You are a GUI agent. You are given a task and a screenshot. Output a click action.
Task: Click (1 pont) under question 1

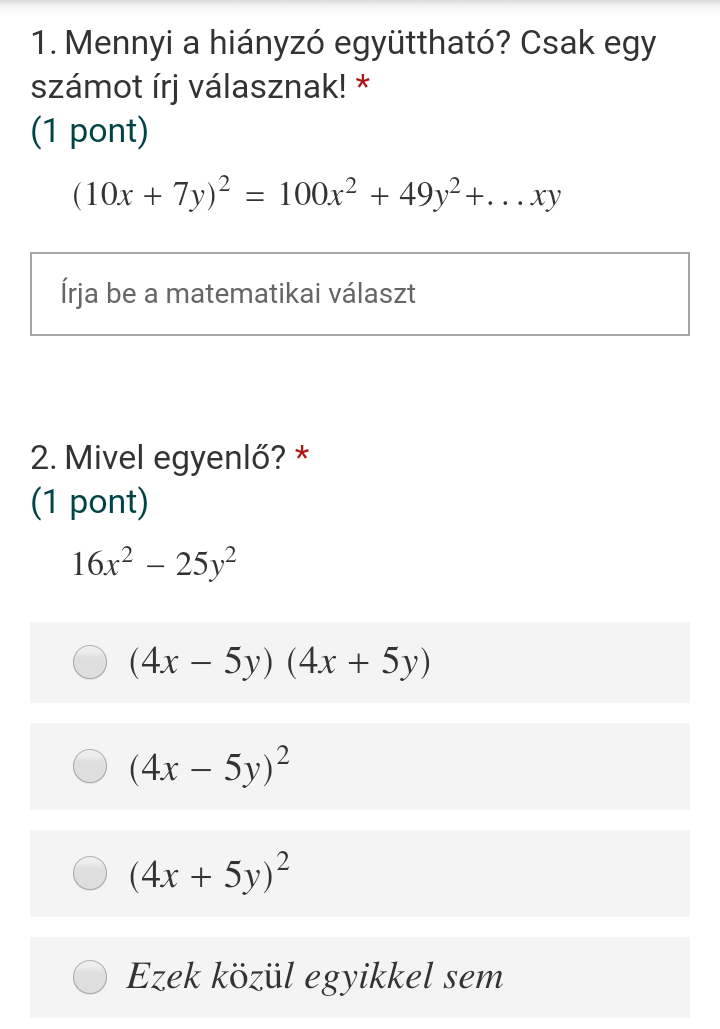pos(90,131)
